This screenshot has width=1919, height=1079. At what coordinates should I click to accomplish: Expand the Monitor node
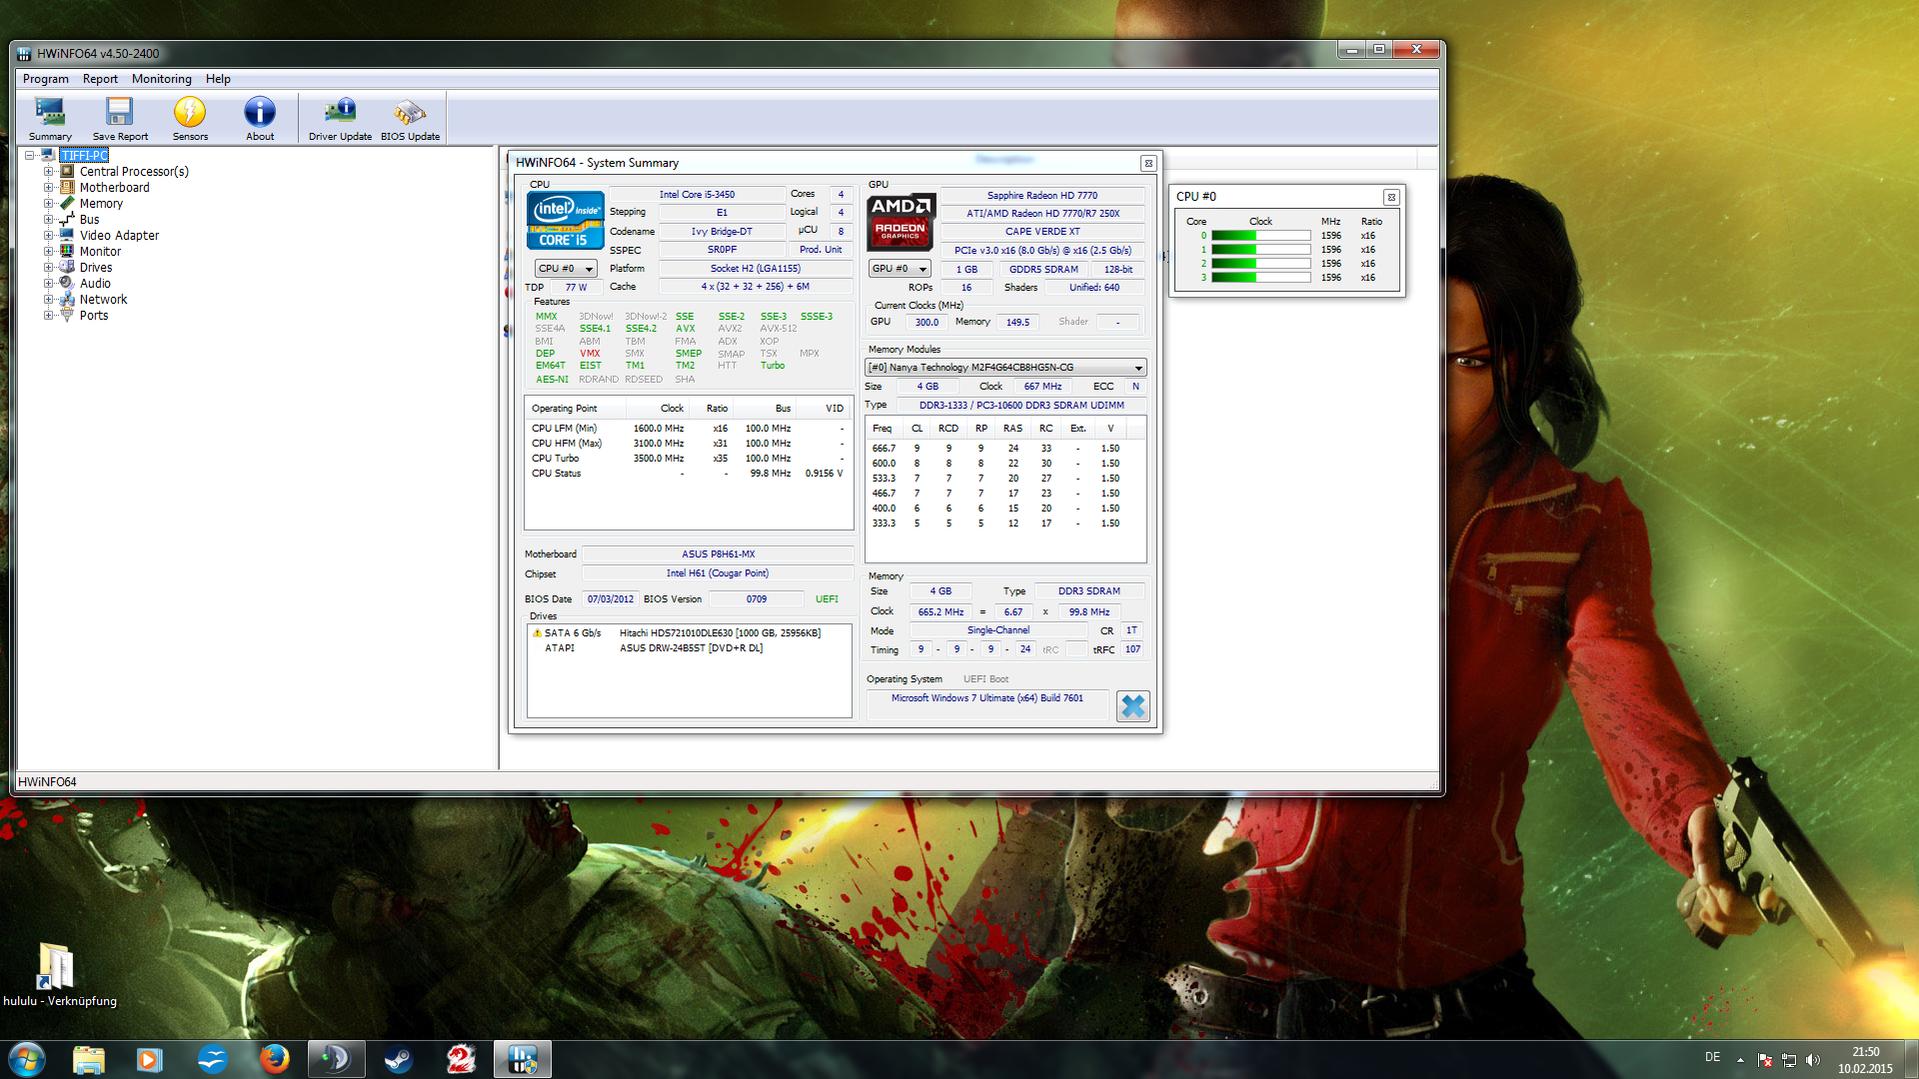[48, 251]
